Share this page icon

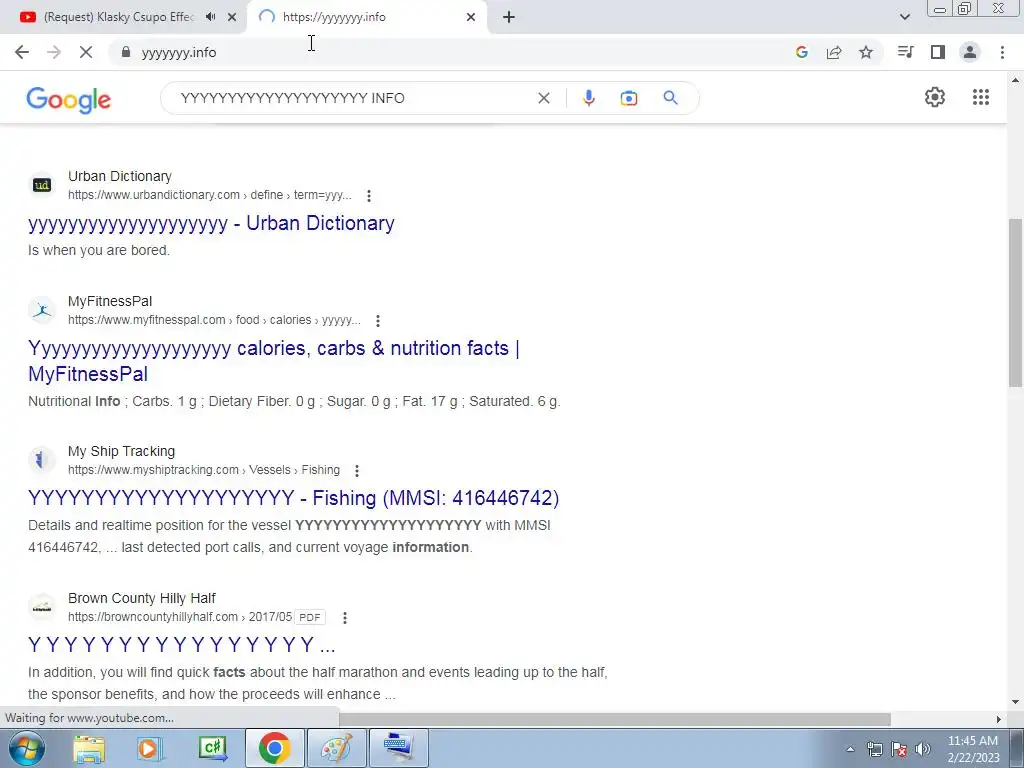click(x=834, y=52)
